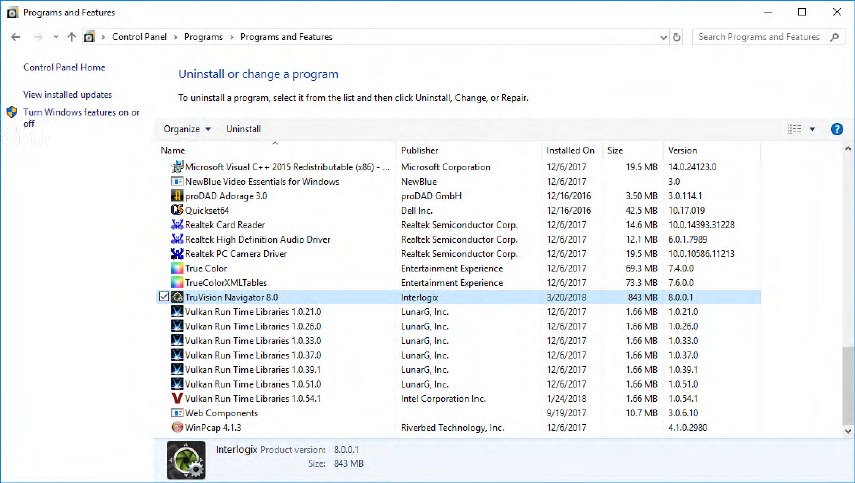
Task: Navigate to Control Panel breadcrumb
Action: pos(140,37)
